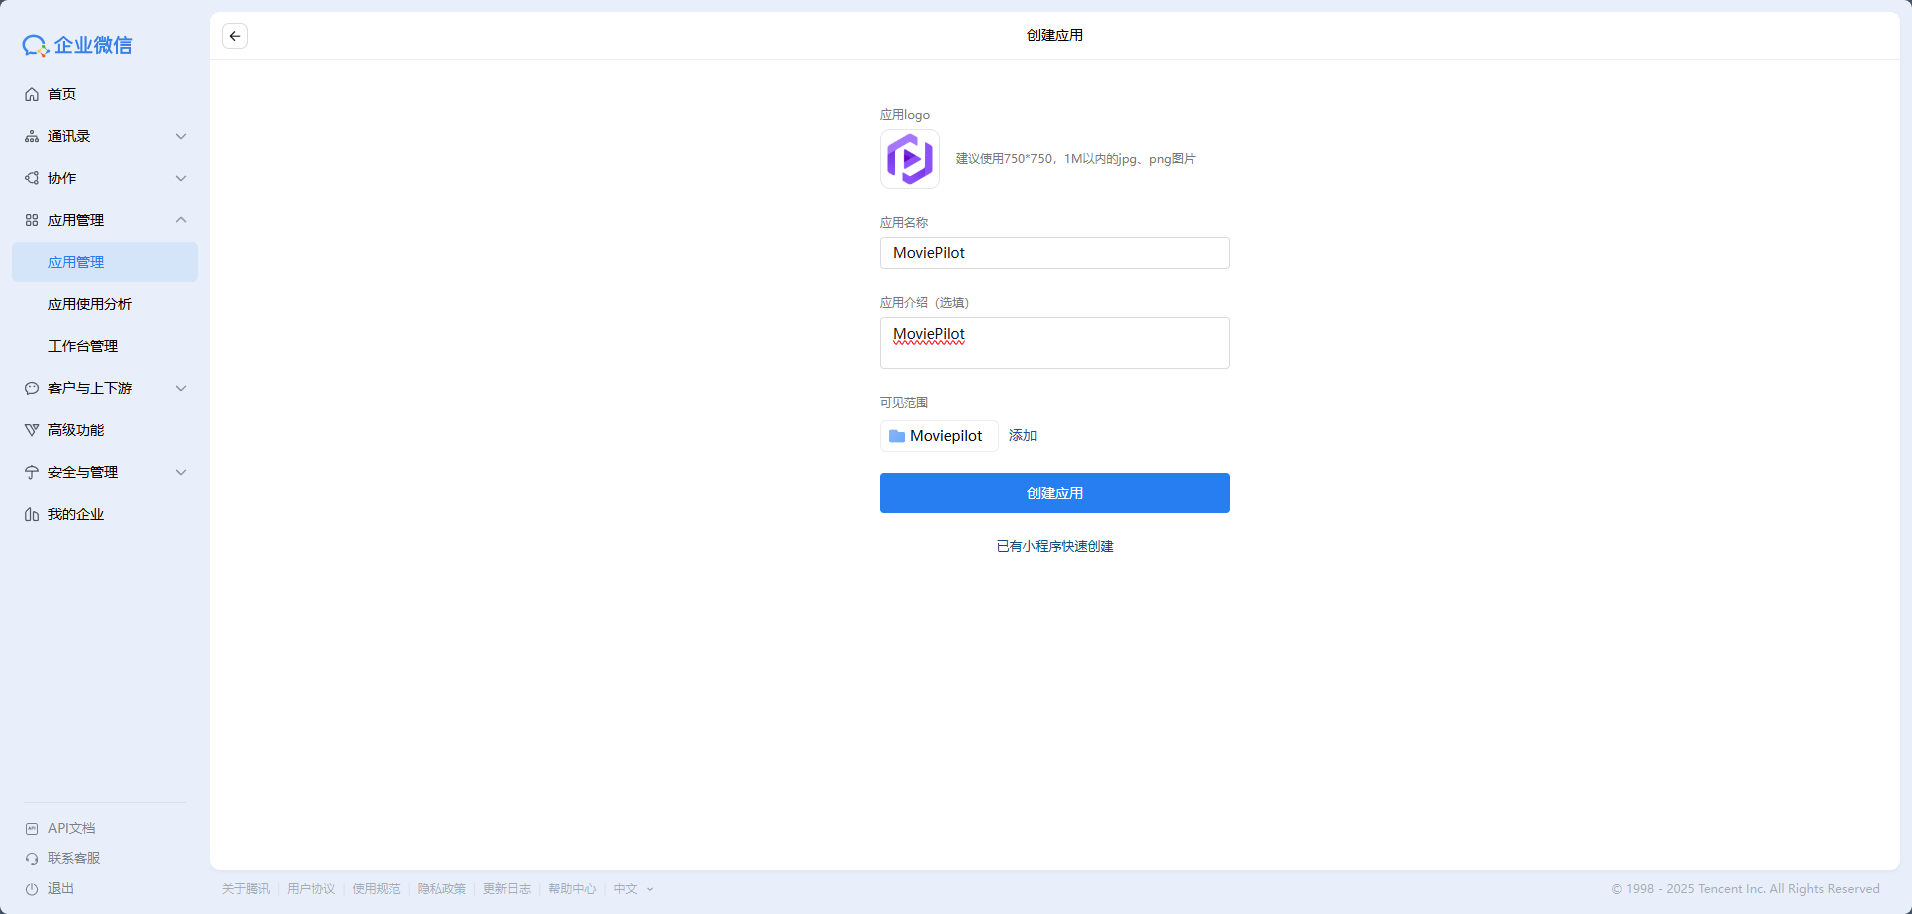
Task: Open 高级功能 in the sidebar
Action: [76, 430]
